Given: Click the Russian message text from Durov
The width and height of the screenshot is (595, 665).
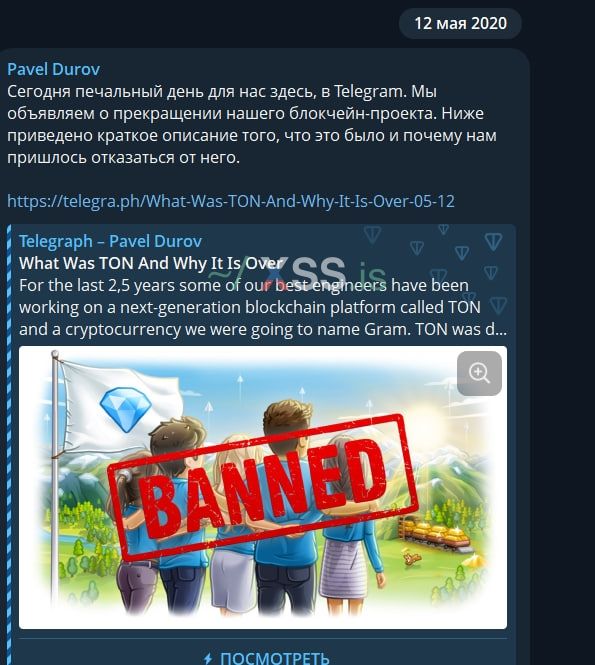Looking at the screenshot, I should (x=251, y=124).
